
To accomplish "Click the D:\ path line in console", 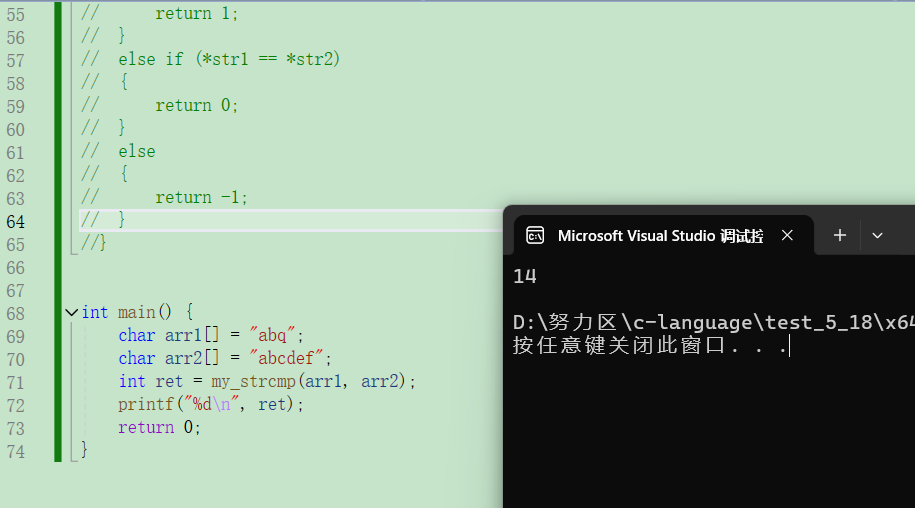I will (x=714, y=323).
